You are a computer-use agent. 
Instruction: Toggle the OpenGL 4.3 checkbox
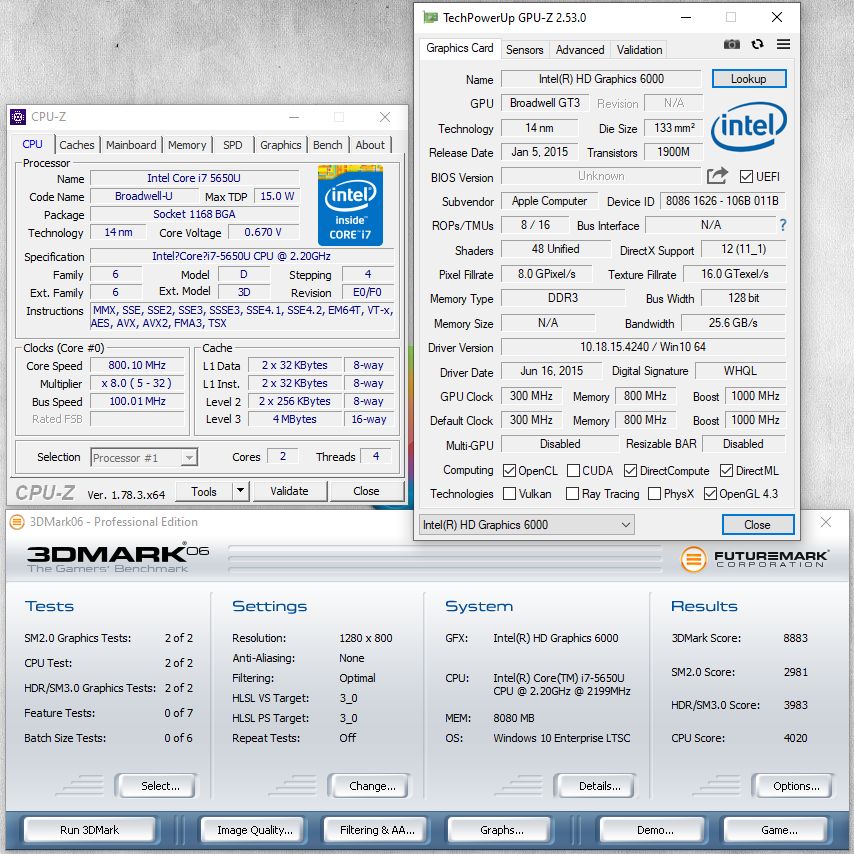coord(710,493)
